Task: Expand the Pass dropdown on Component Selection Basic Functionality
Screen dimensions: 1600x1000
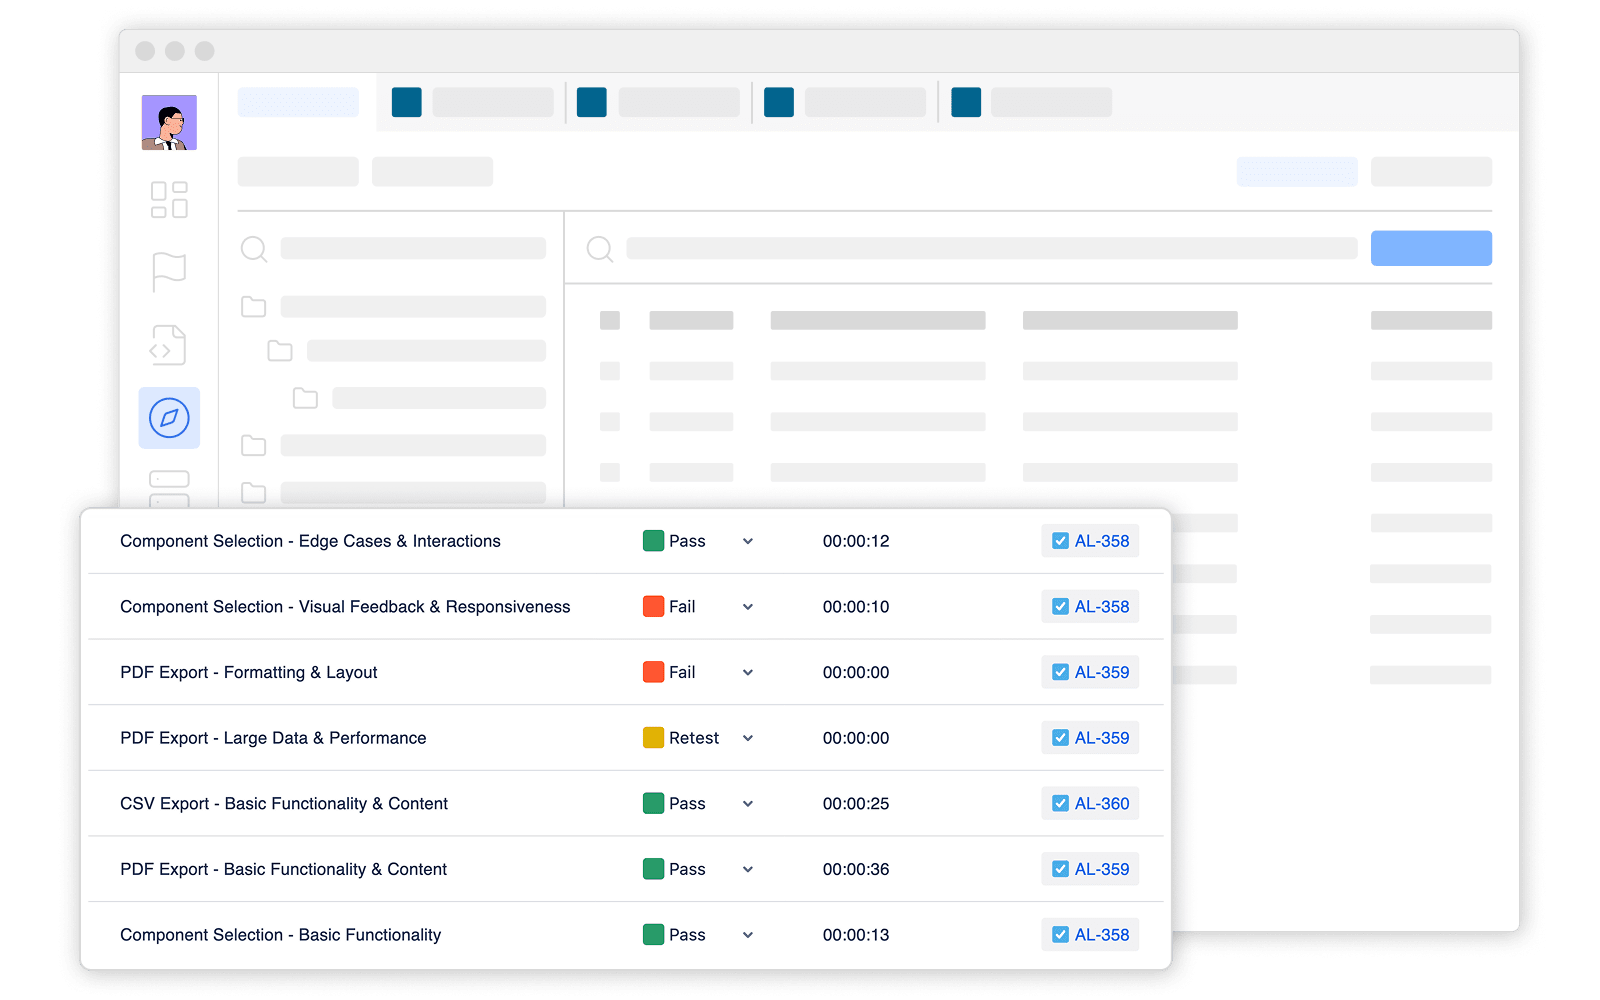Action: click(x=747, y=934)
